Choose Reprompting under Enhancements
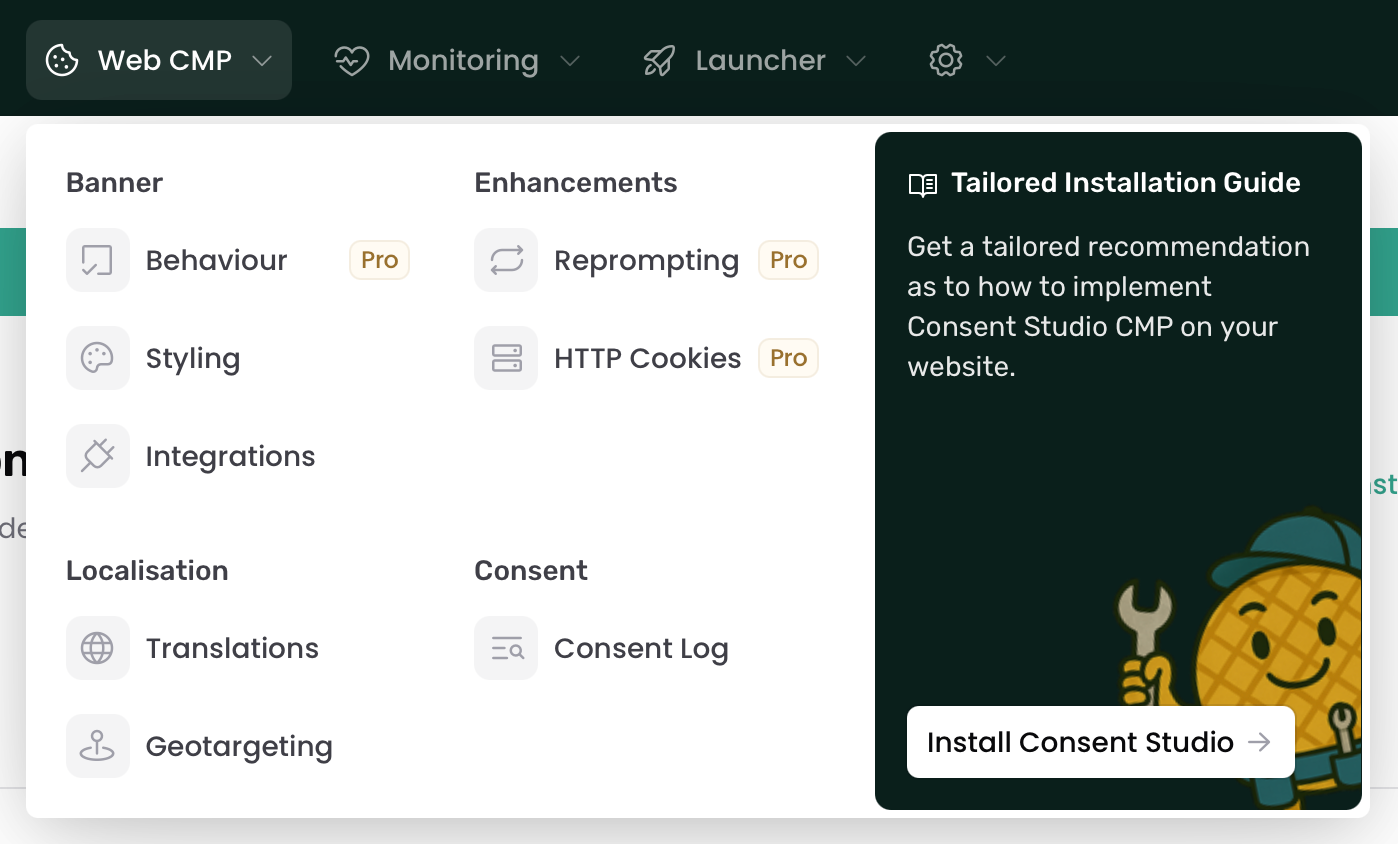Image resolution: width=1398 pixels, height=844 pixels. coord(646,260)
